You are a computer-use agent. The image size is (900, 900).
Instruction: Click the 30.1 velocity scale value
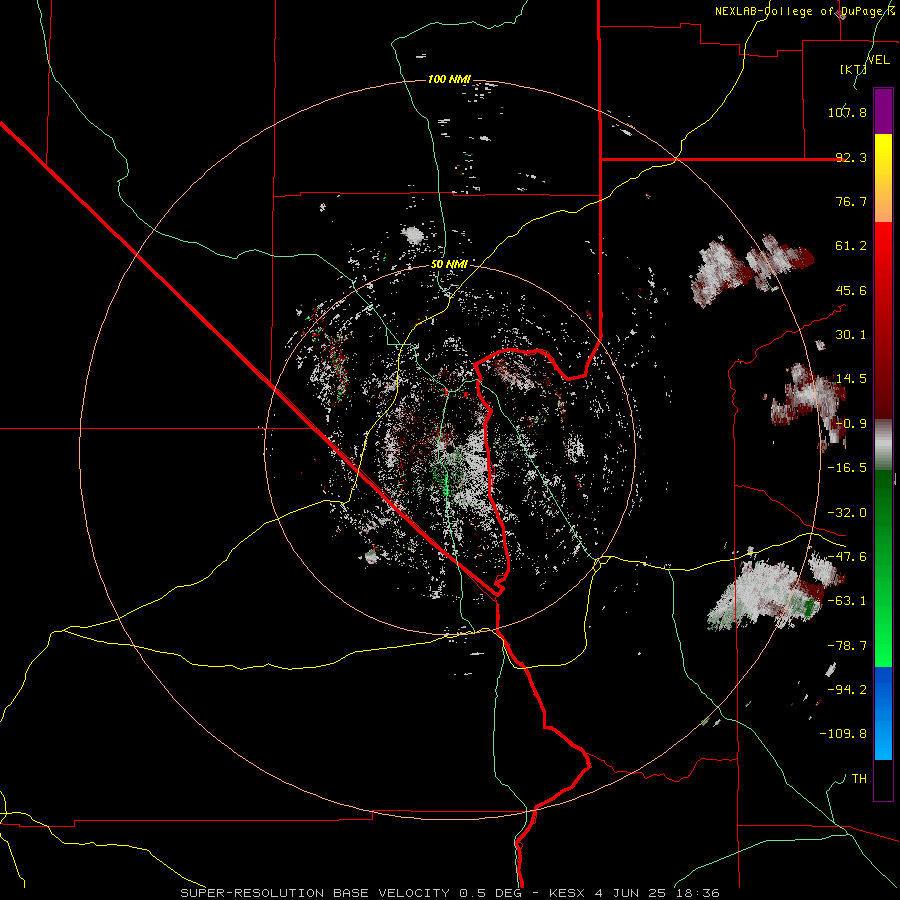(x=851, y=335)
